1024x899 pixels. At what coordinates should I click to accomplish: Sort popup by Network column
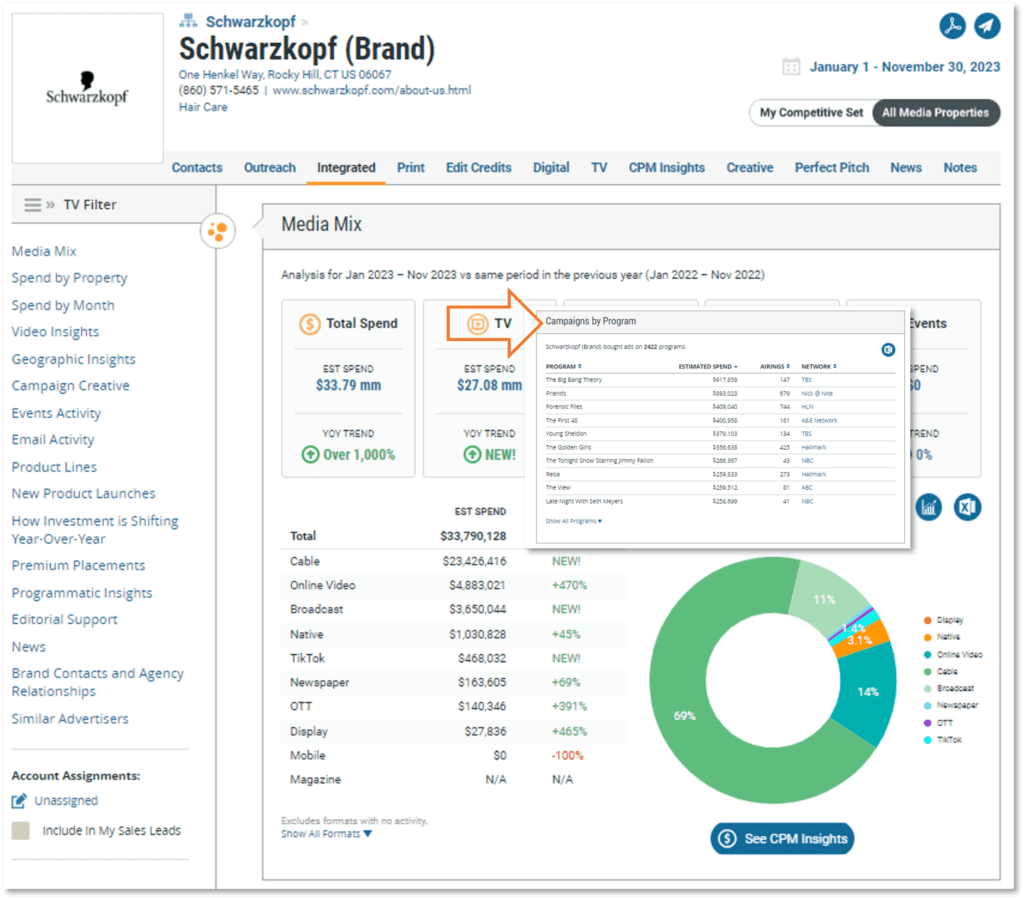pos(819,366)
